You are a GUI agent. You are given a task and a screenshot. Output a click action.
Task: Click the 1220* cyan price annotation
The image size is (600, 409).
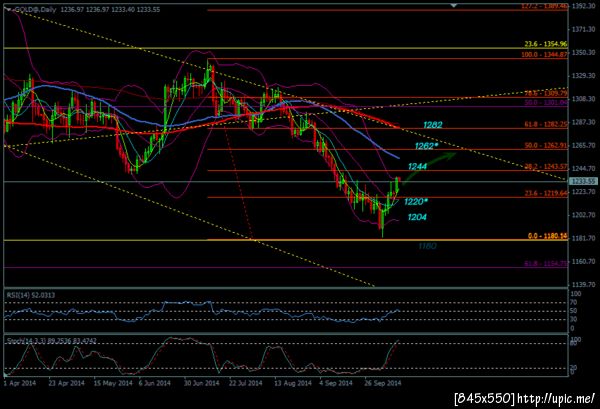(x=416, y=202)
